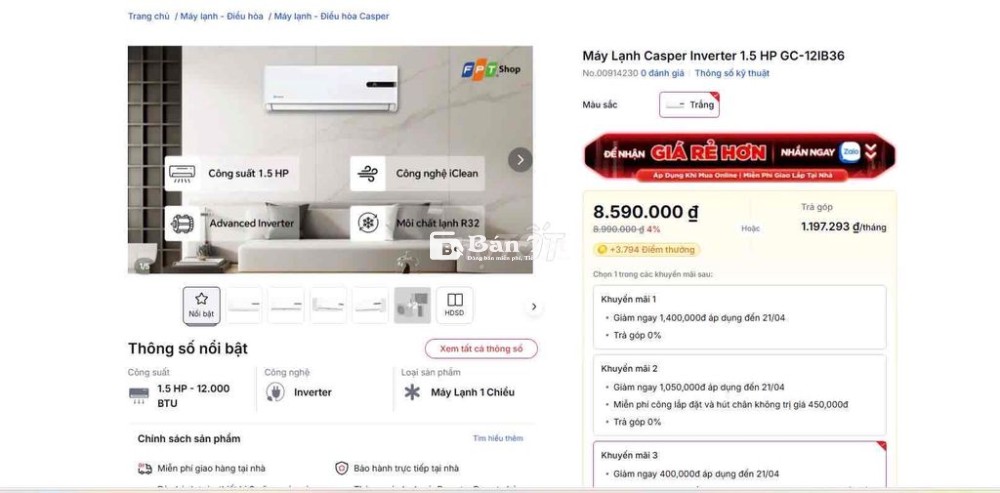Click the next image arrow on product photo

pos(520,160)
